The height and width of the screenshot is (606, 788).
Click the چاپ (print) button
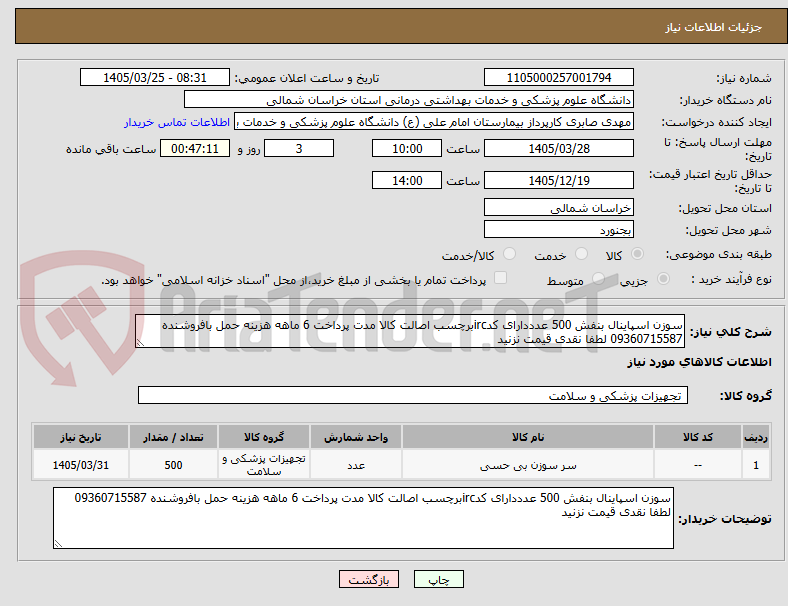438,579
